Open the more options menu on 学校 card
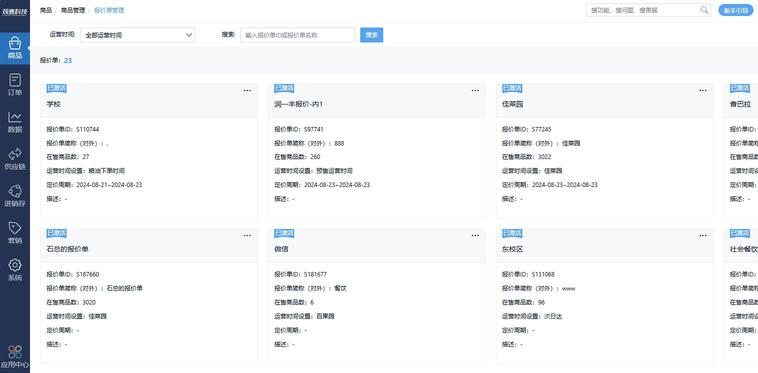This screenshot has height=373, width=758. (x=247, y=90)
